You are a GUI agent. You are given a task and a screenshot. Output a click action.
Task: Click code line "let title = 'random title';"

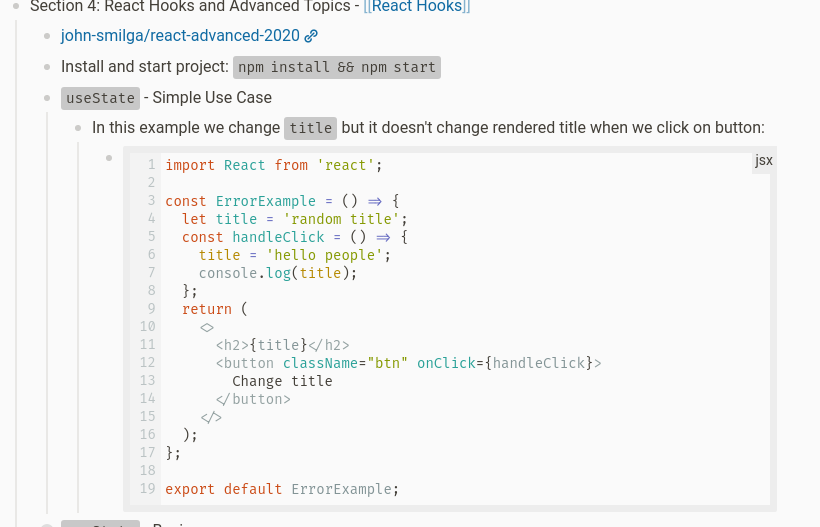tap(294, 219)
